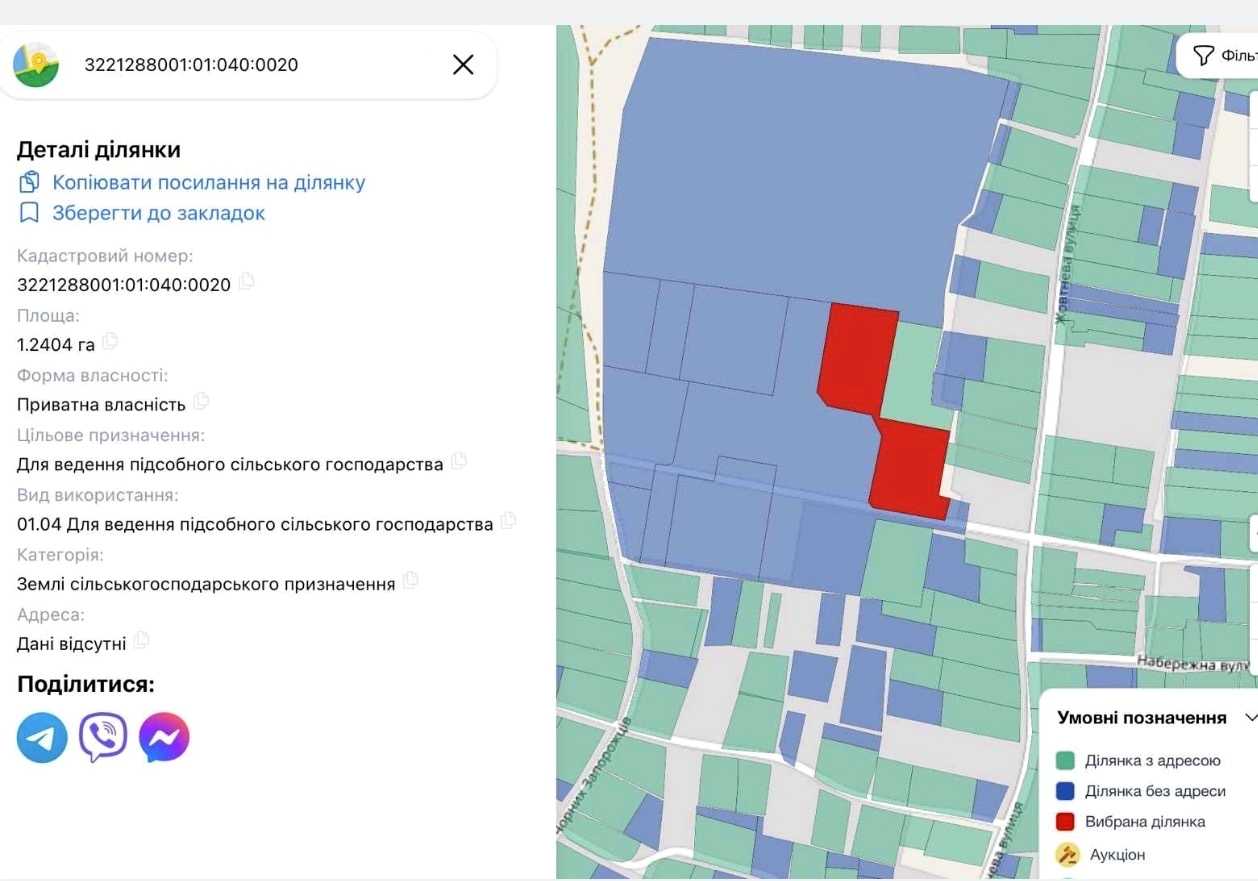Click the 'Приватна власність' text
Image resolution: width=1258 pixels, height=881 pixels.
(101, 405)
